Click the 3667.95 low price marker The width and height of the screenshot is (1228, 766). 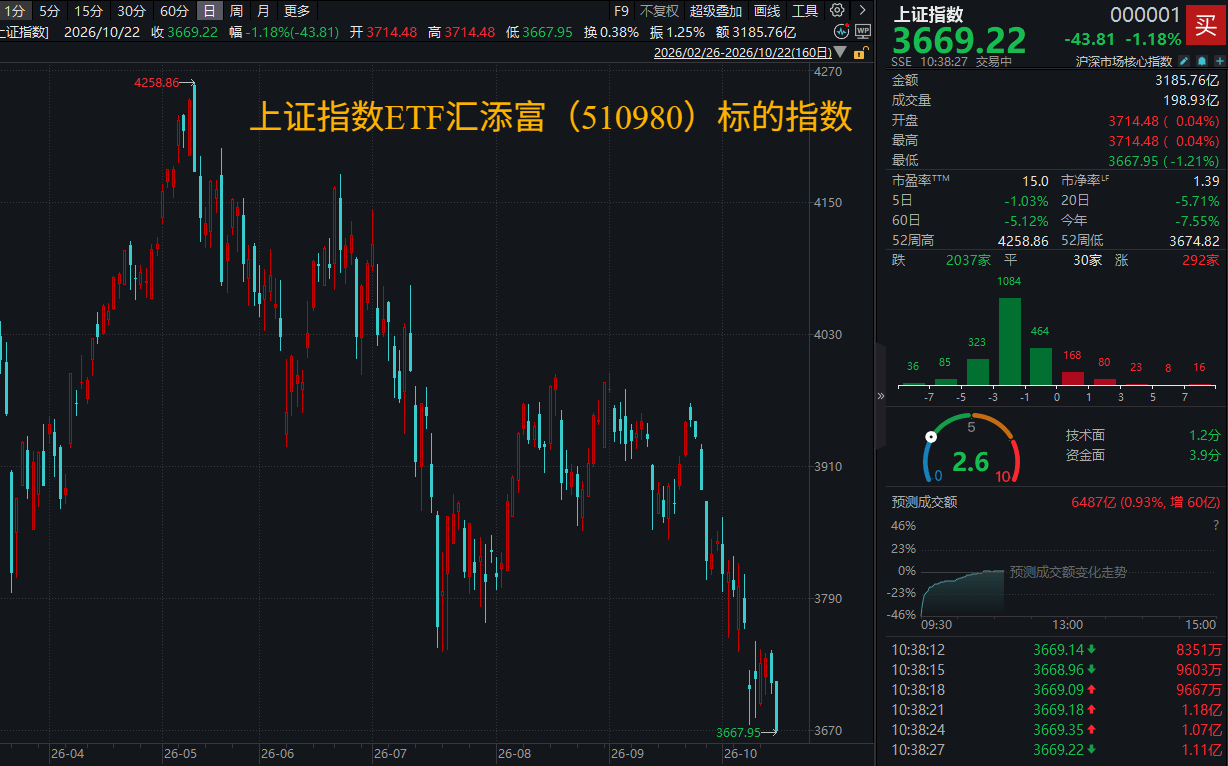(x=738, y=732)
